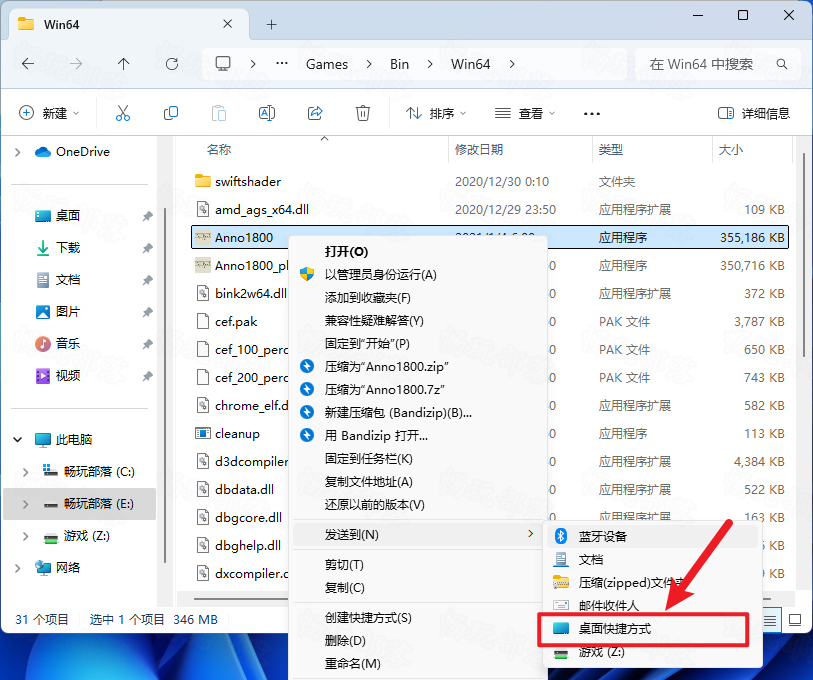
Task: Click the Share icon in toolbar
Action: tap(315, 113)
